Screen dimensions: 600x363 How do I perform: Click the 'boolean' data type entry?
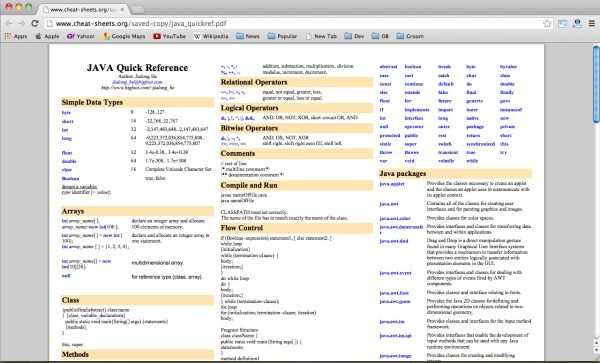[x=70, y=179]
